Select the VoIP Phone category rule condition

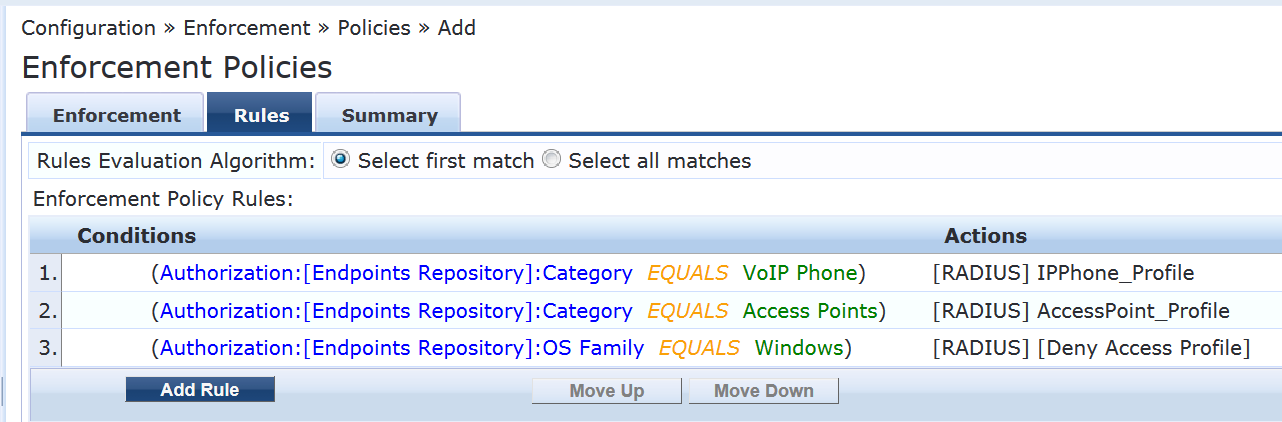click(508, 273)
